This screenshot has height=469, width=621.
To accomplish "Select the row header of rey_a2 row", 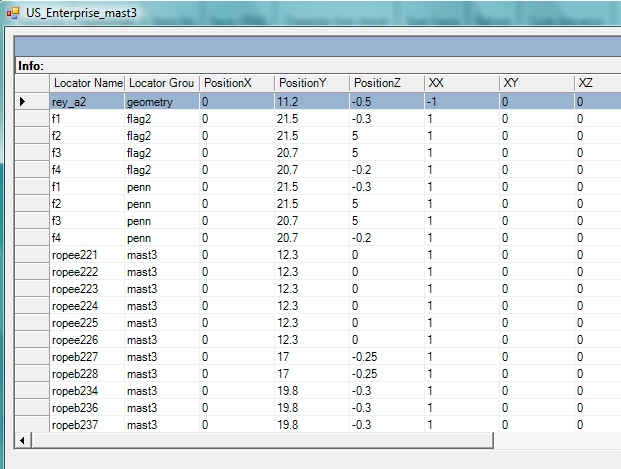I will click(32, 102).
